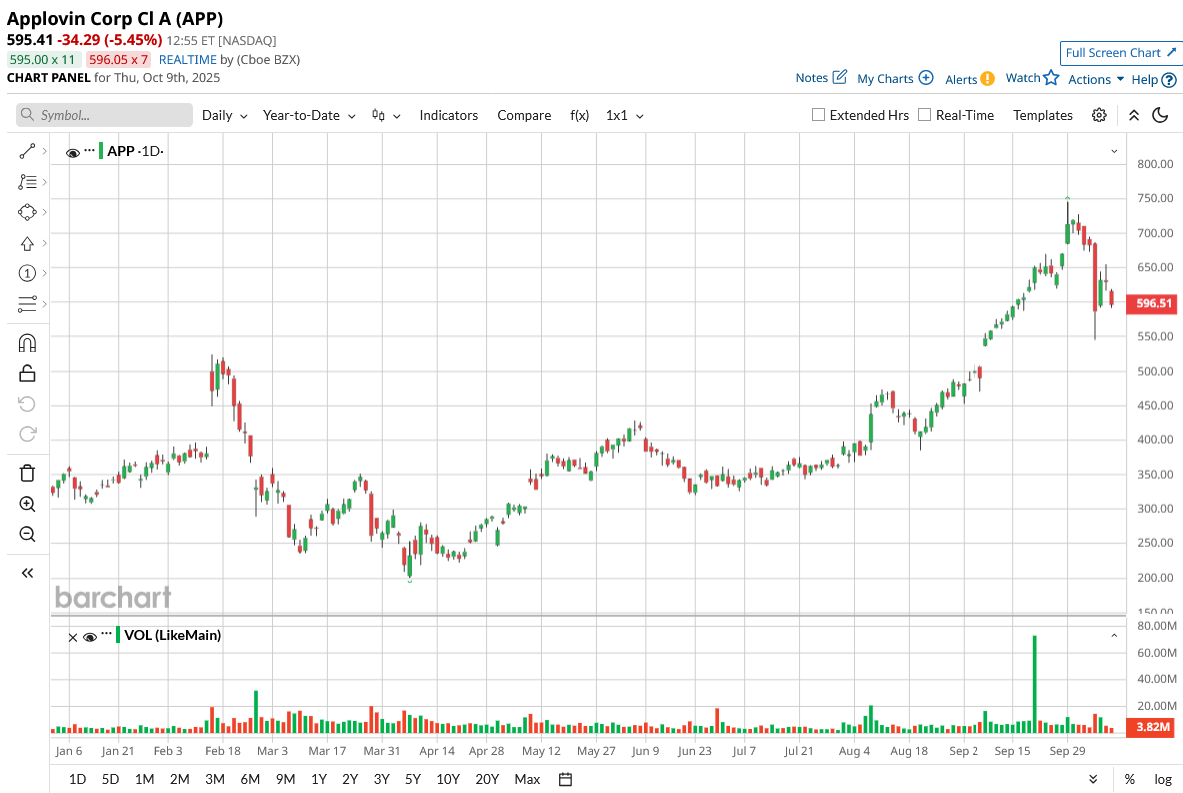The height and width of the screenshot is (793, 1183).
Task: Open APP series more options dots
Action: 90,149
